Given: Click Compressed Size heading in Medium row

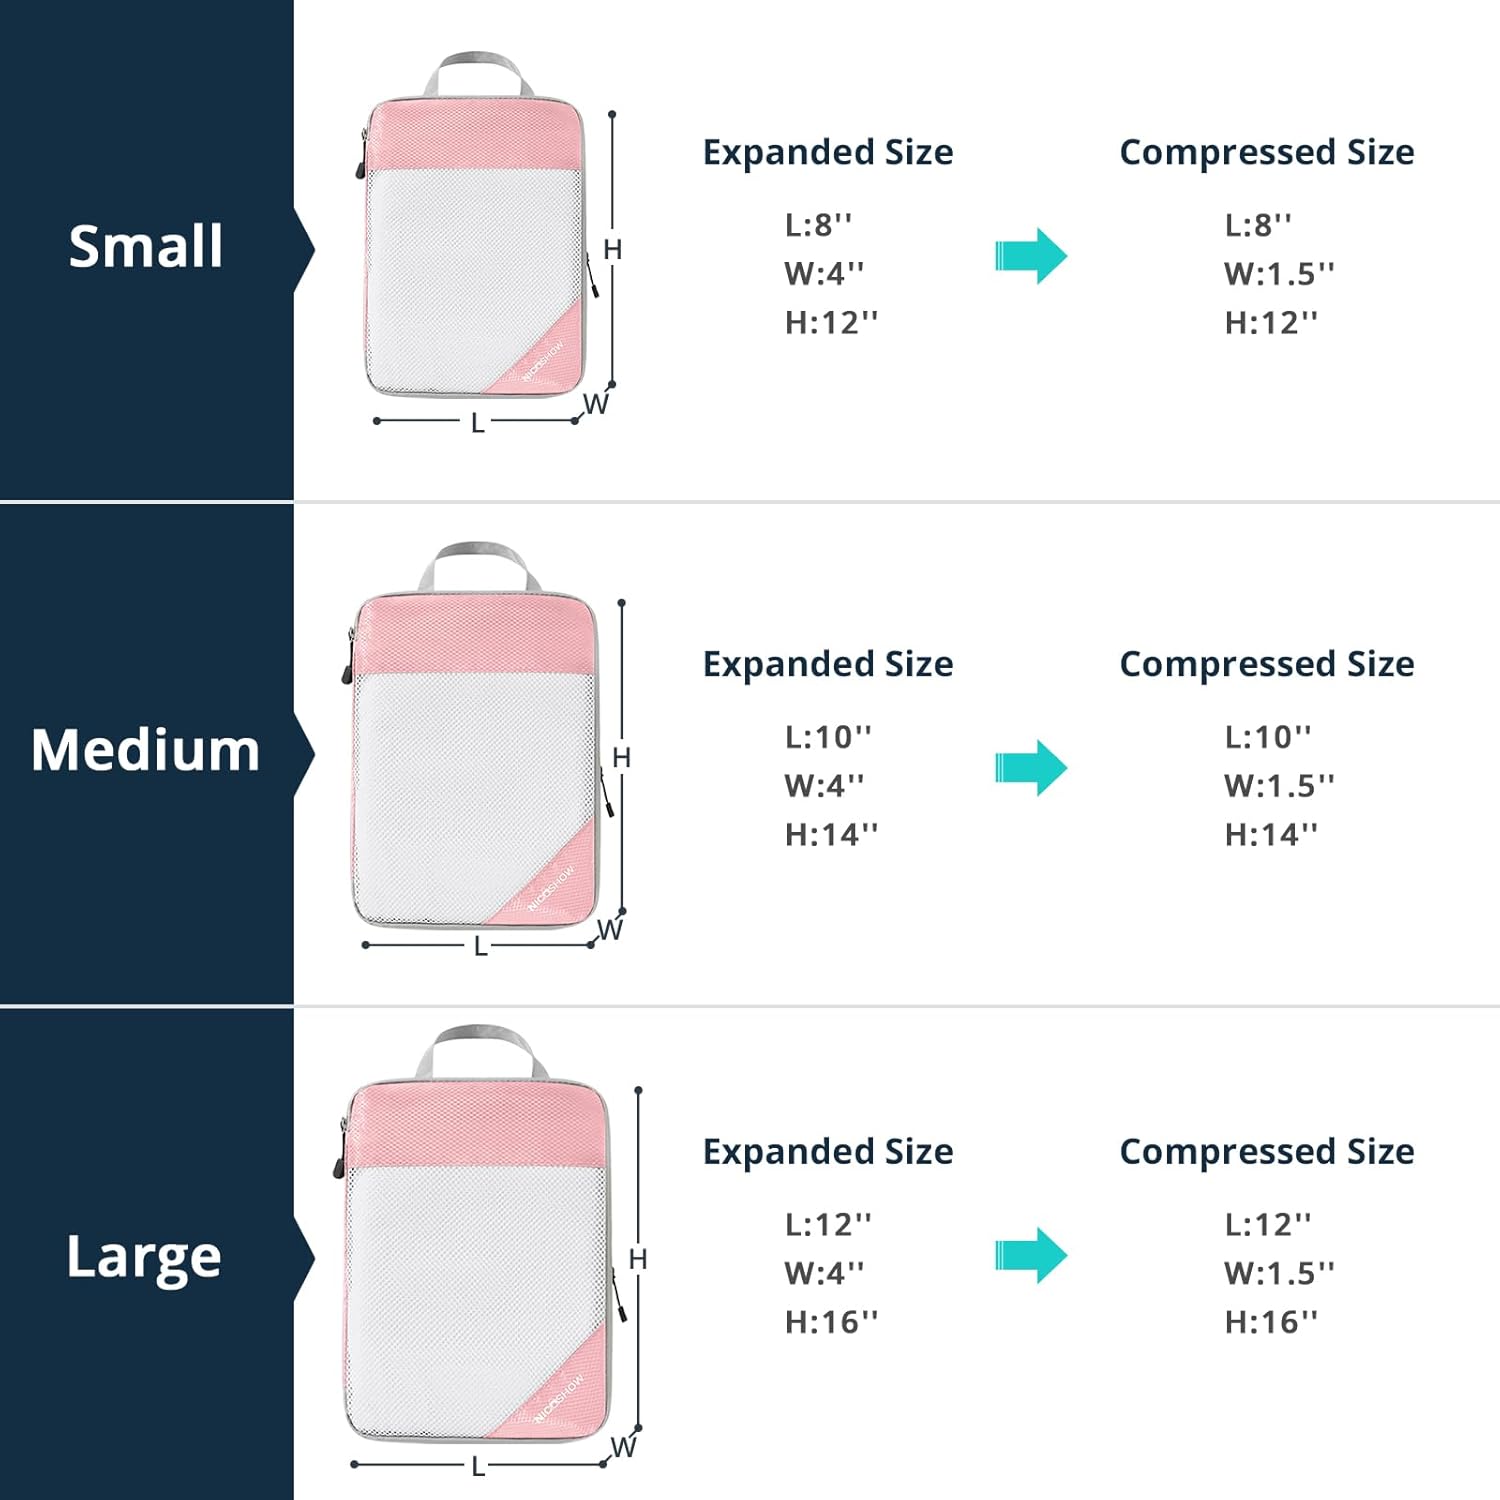Looking at the screenshot, I should (1267, 664).
